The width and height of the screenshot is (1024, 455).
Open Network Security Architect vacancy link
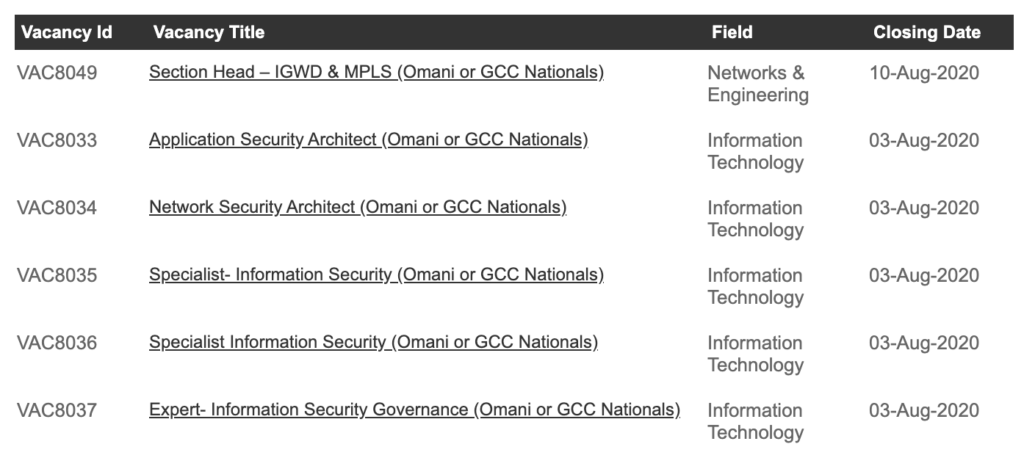[357, 208]
